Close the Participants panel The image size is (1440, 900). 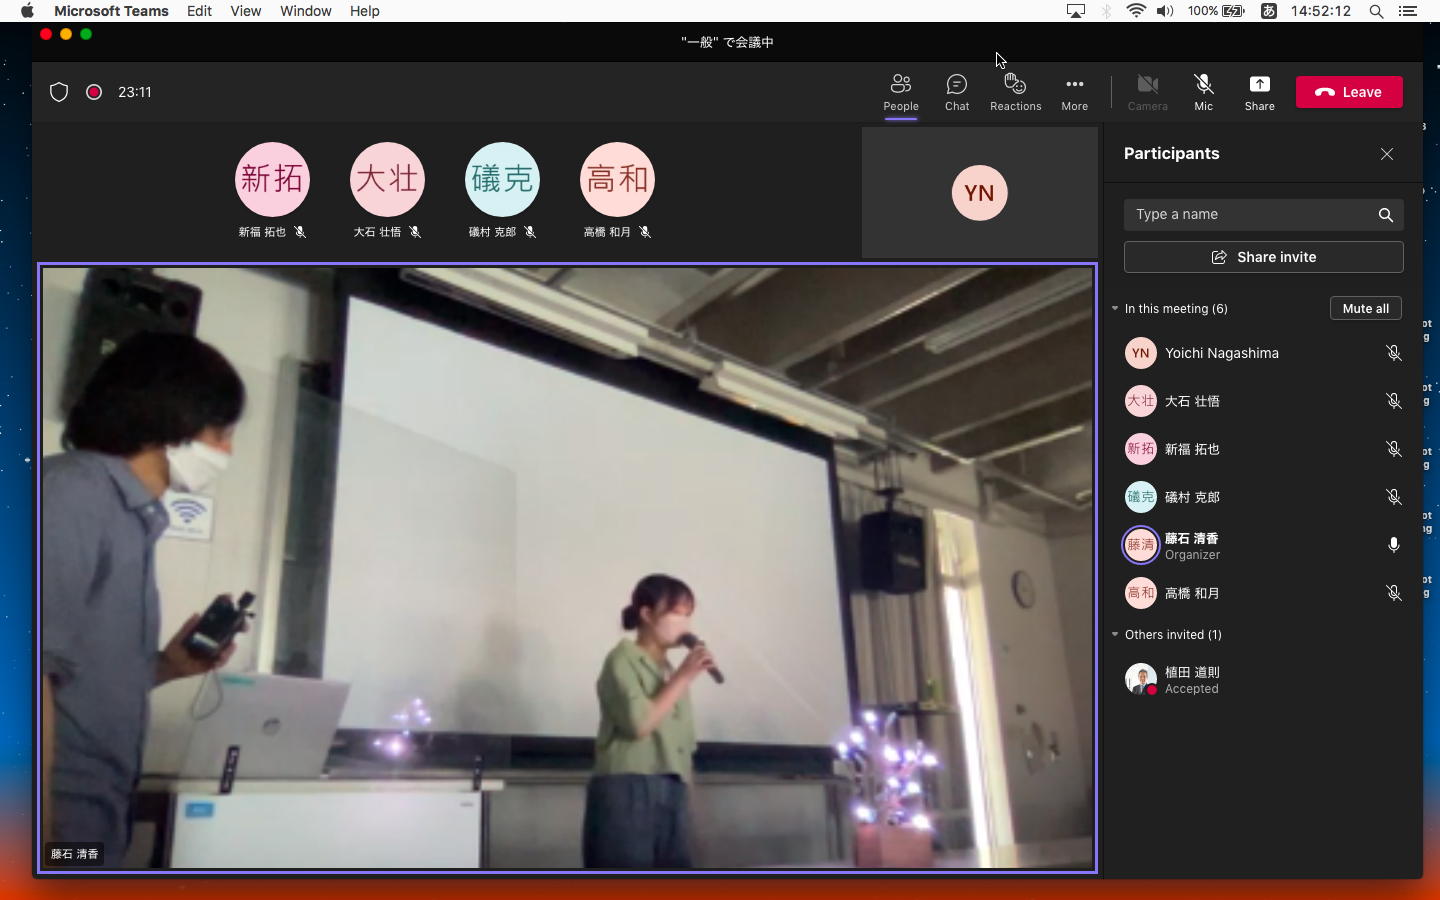[x=1386, y=154]
